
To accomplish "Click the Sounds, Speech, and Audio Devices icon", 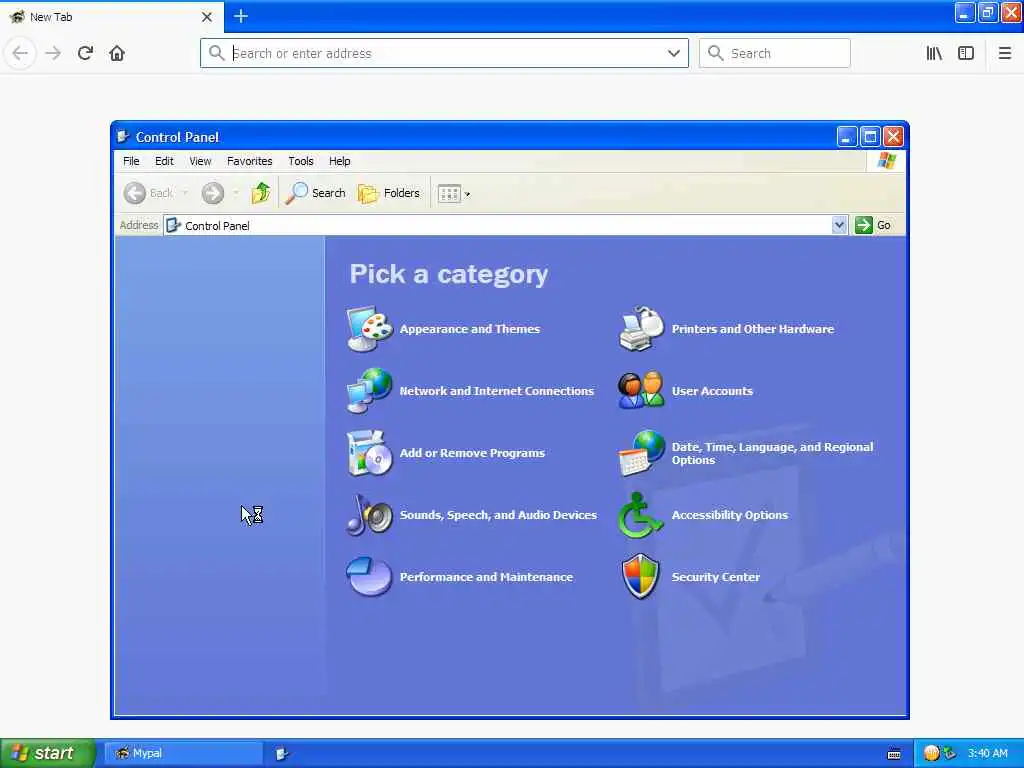I will pyautogui.click(x=370, y=515).
